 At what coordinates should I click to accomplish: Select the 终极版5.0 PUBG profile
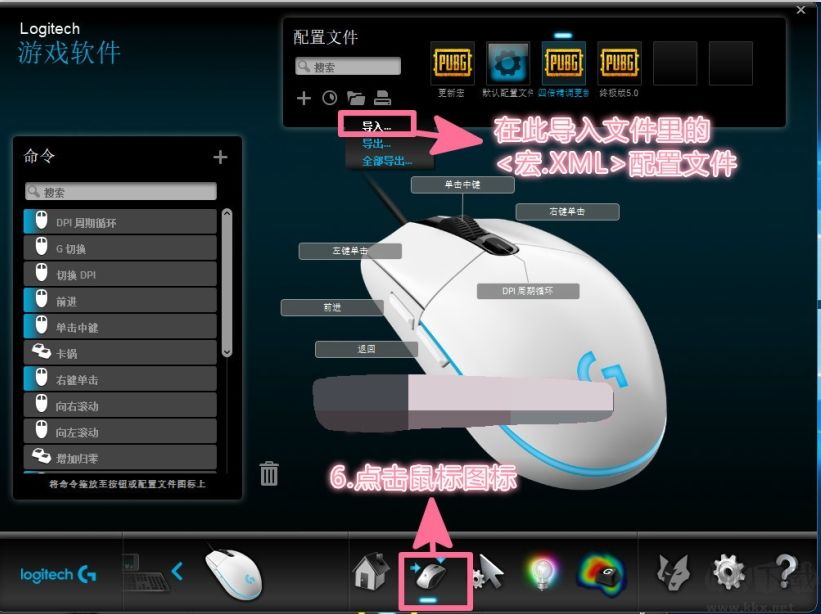(x=619, y=63)
